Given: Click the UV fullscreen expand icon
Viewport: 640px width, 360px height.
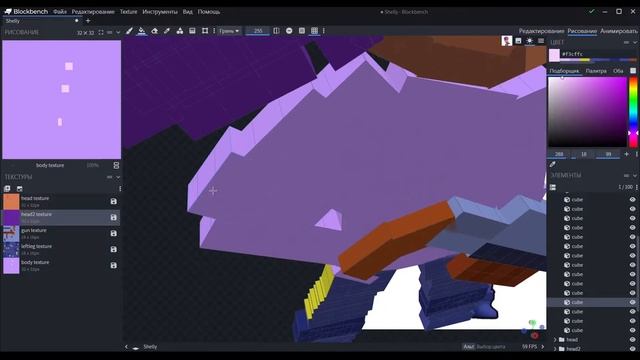Looking at the screenshot, I should point(101,32).
